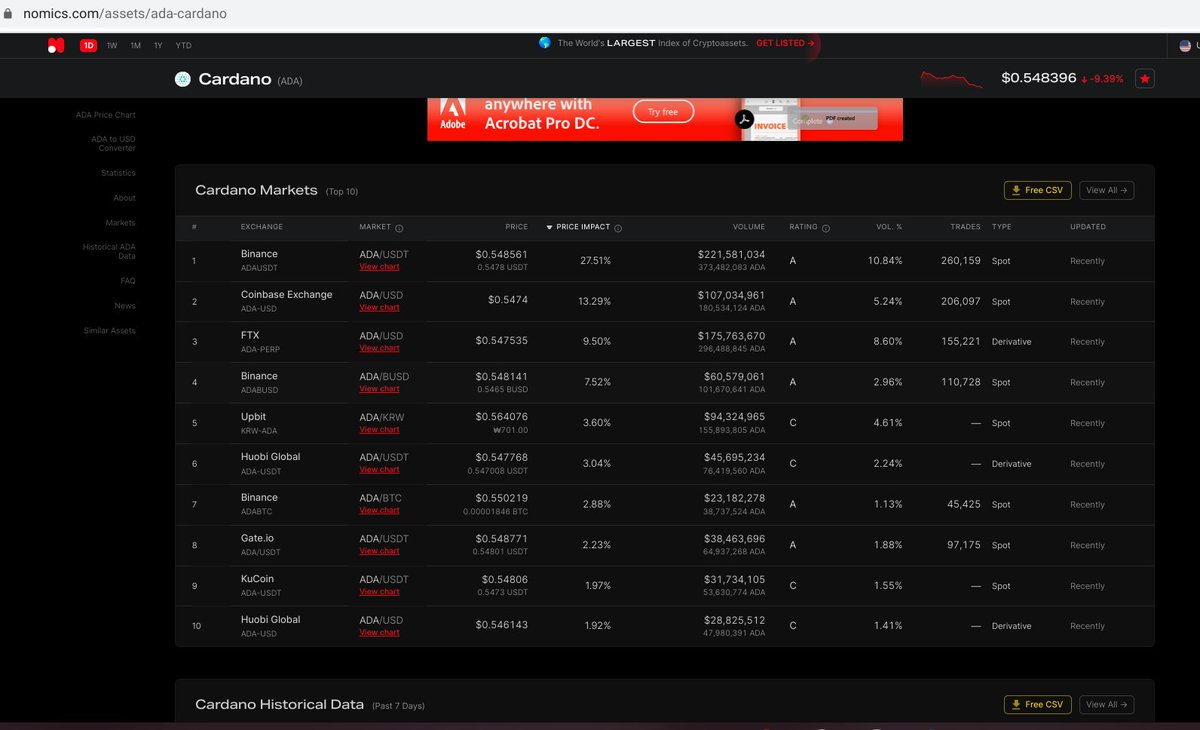
Task: Open FTX exchange name
Action: pos(250,335)
